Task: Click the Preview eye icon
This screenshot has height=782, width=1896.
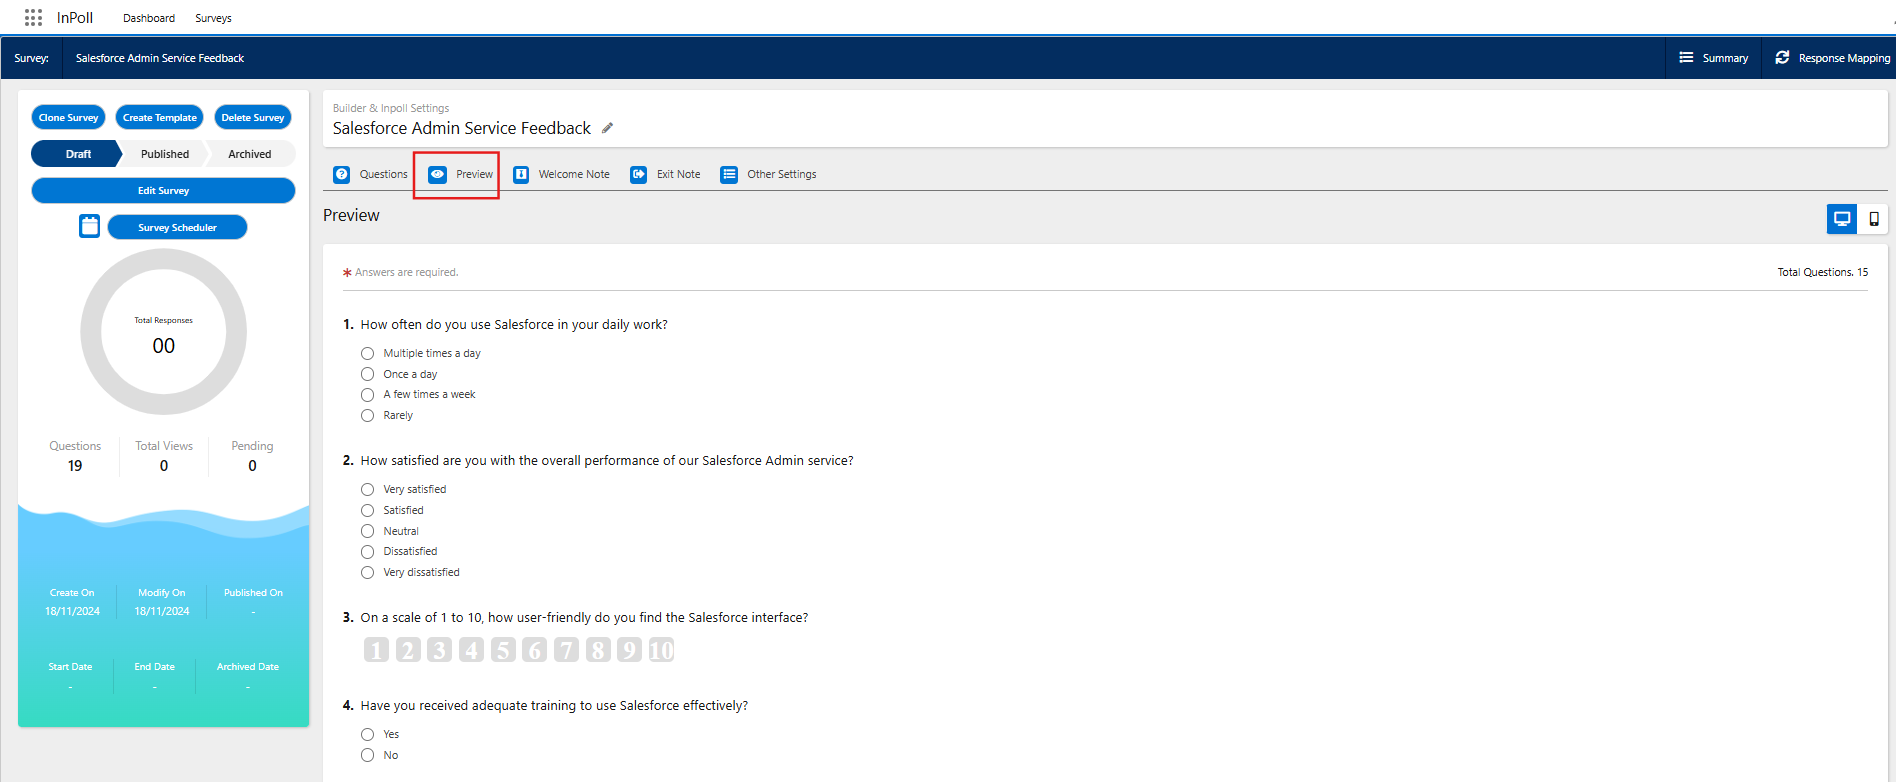Action: point(438,174)
